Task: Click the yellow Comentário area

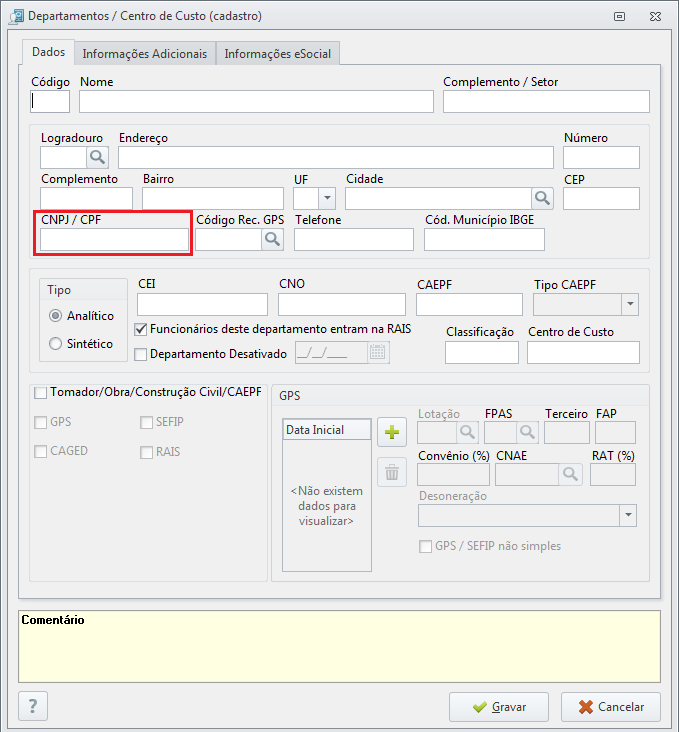Action: [340, 647]
